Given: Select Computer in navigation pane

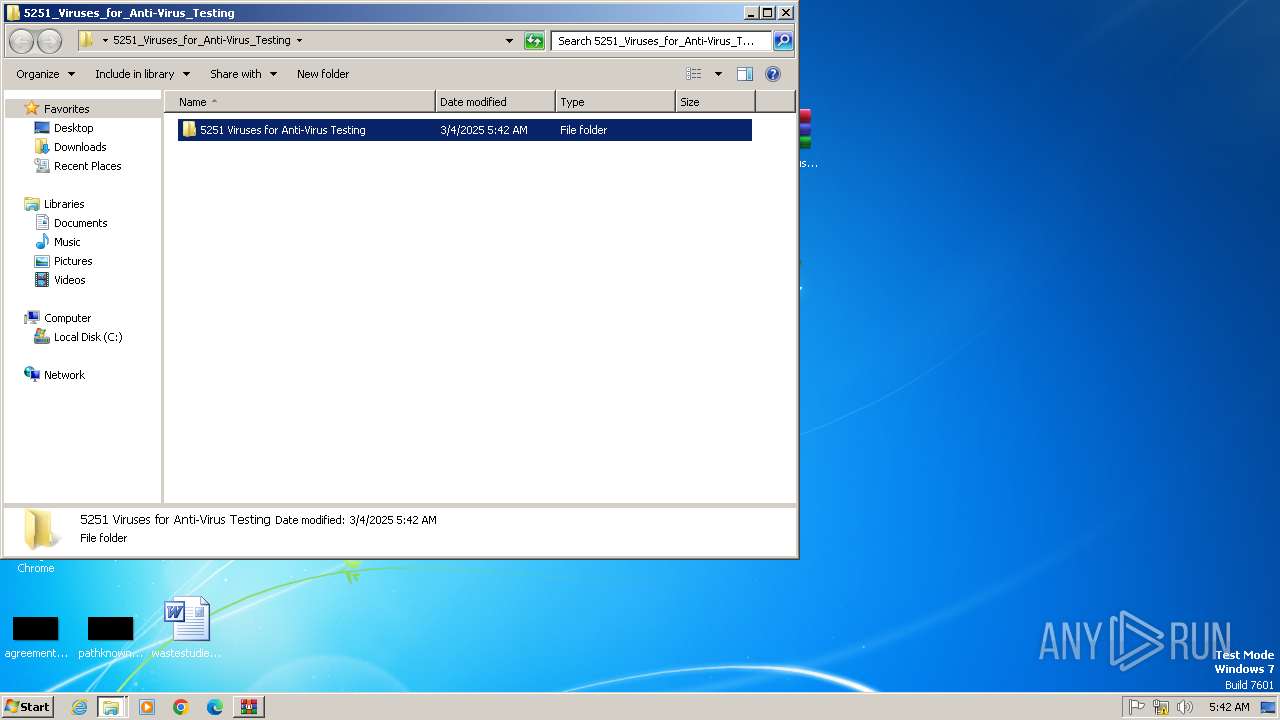Looking at the screenshot, I should (x=67, y=318).
